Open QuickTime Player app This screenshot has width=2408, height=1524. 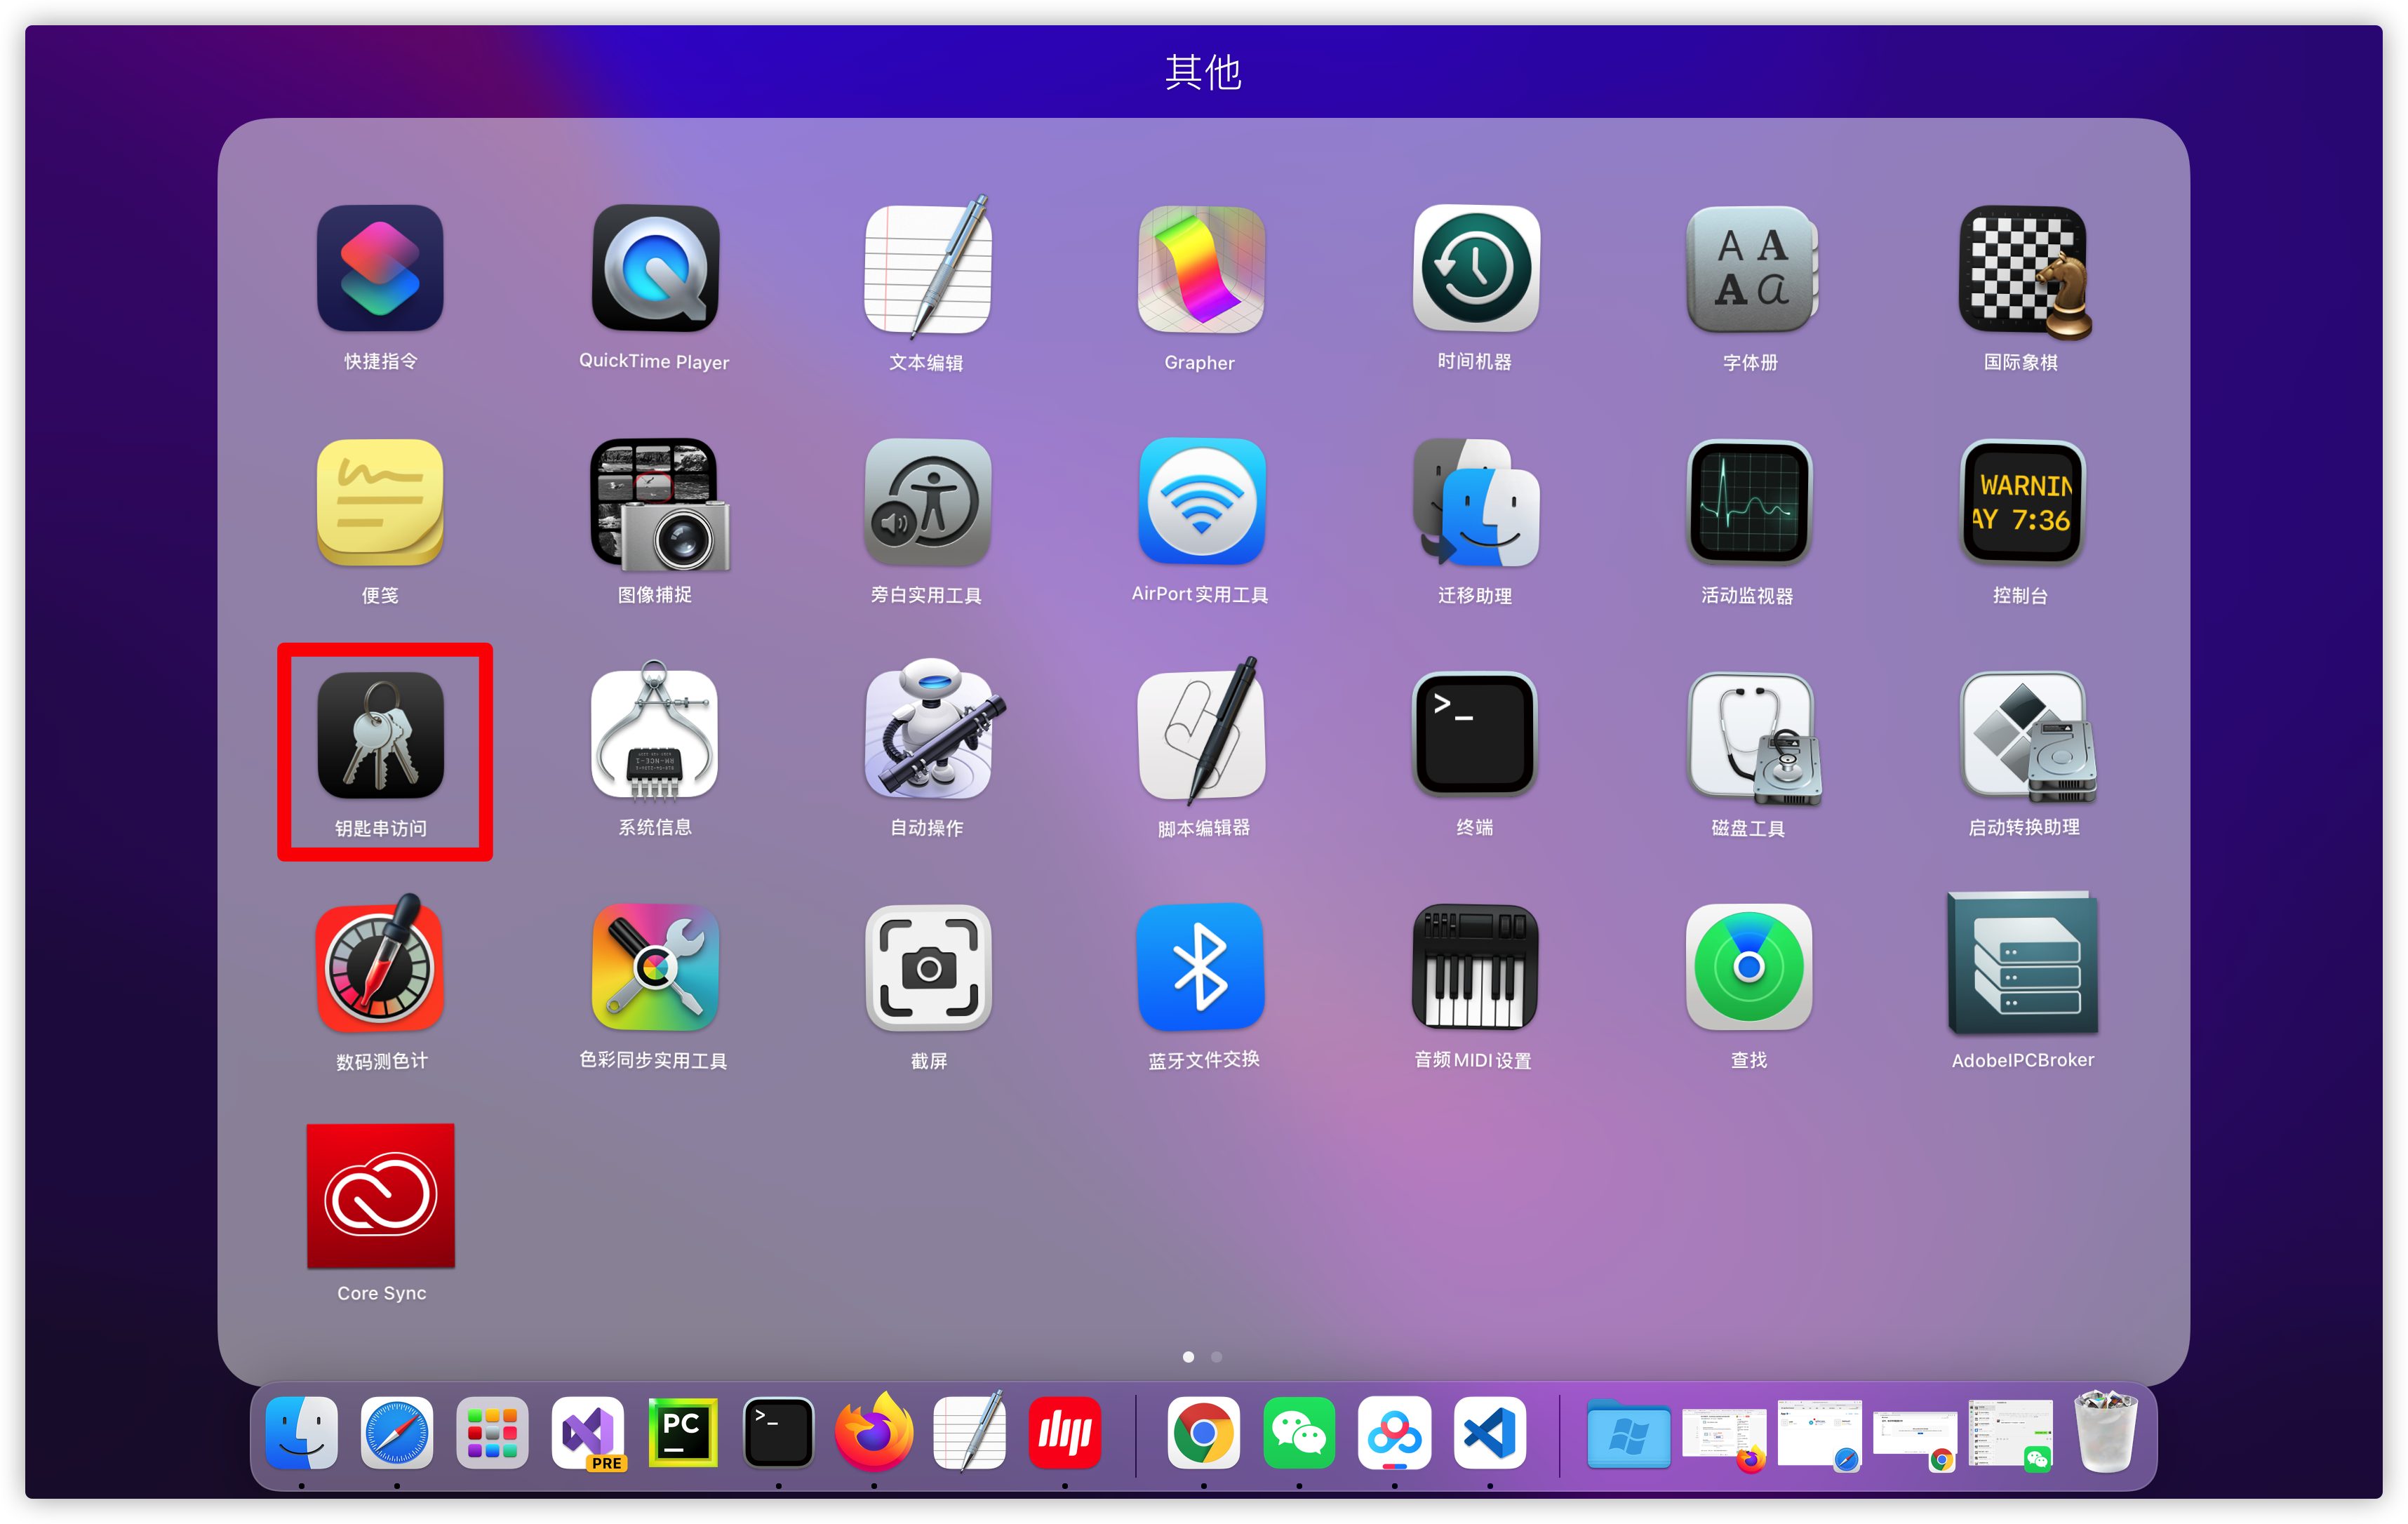point(655,269)
